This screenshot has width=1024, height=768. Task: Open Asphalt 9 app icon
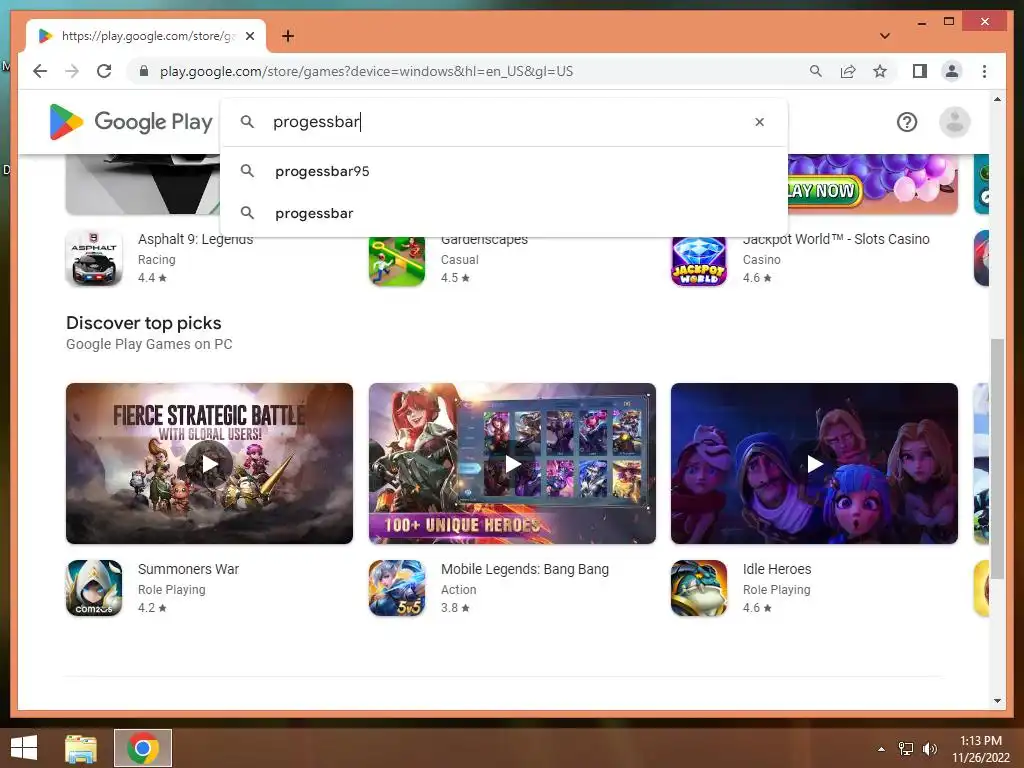coord(94,258)
